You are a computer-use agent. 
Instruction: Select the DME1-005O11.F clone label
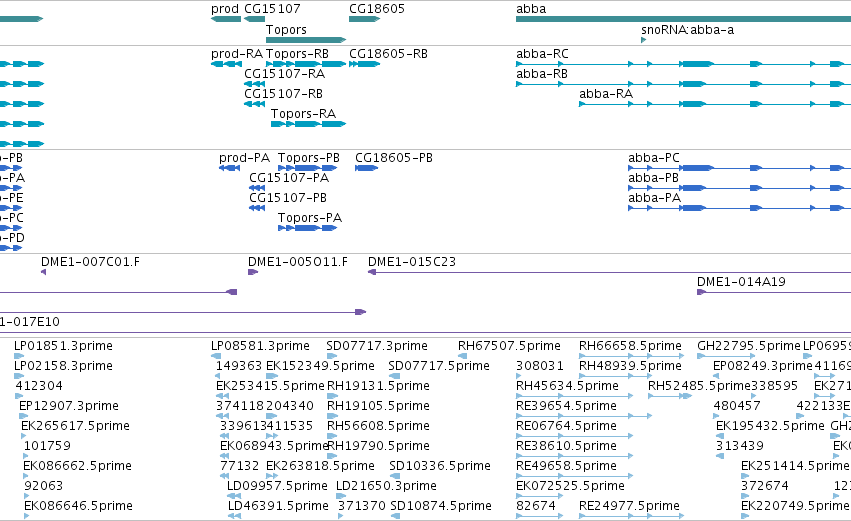[x=298, y=262]
